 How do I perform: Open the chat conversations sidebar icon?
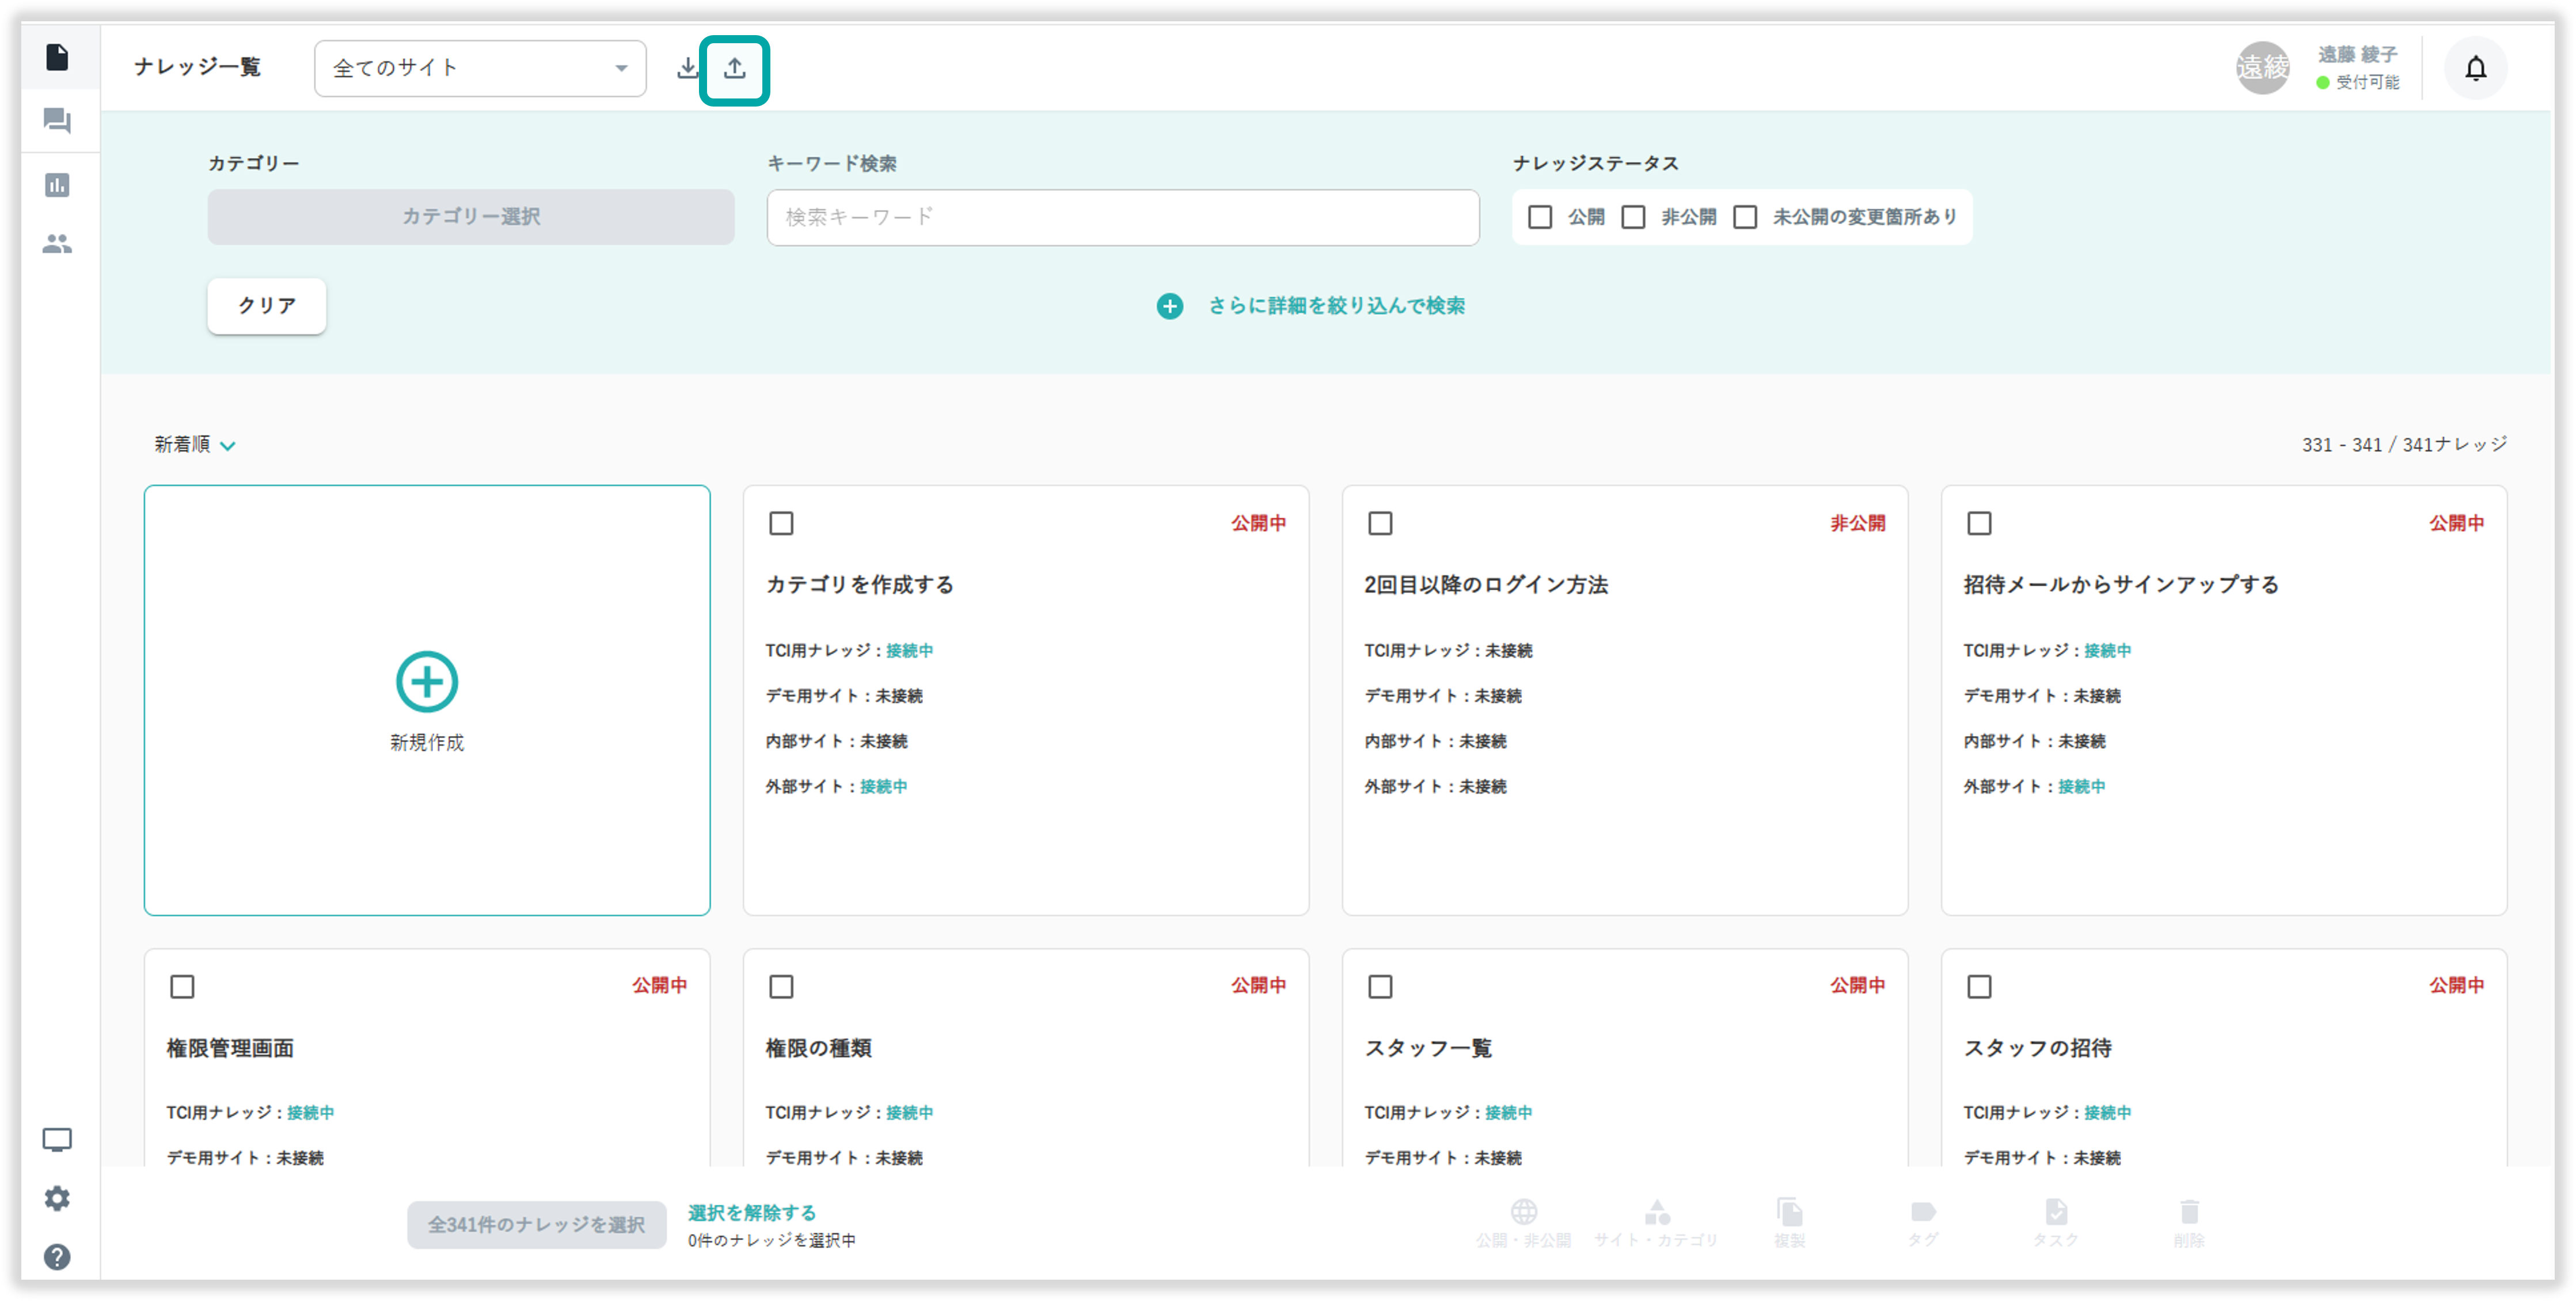(x=57, y=121)
